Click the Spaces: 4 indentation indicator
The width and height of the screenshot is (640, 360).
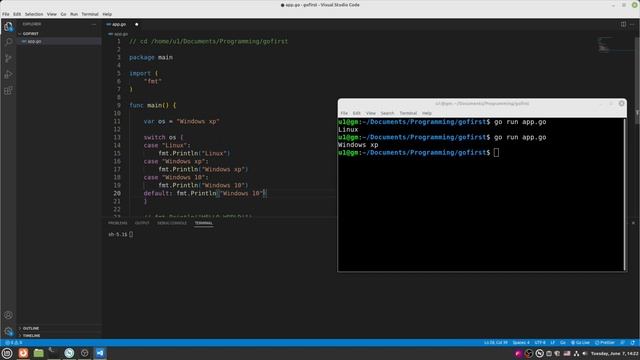coord(521,343)
